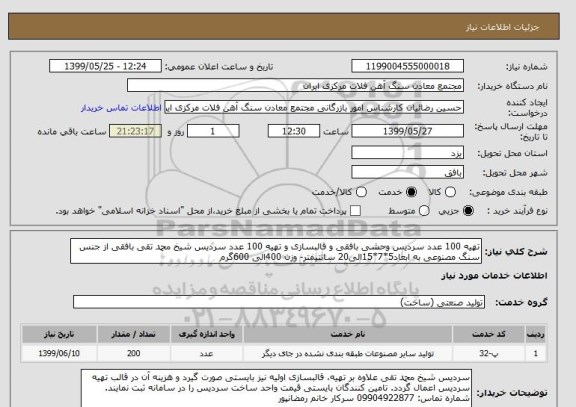Click the need date cell 1399/06/10
The width and height of the screenshot is (576, 407).
tap(59, 353)
